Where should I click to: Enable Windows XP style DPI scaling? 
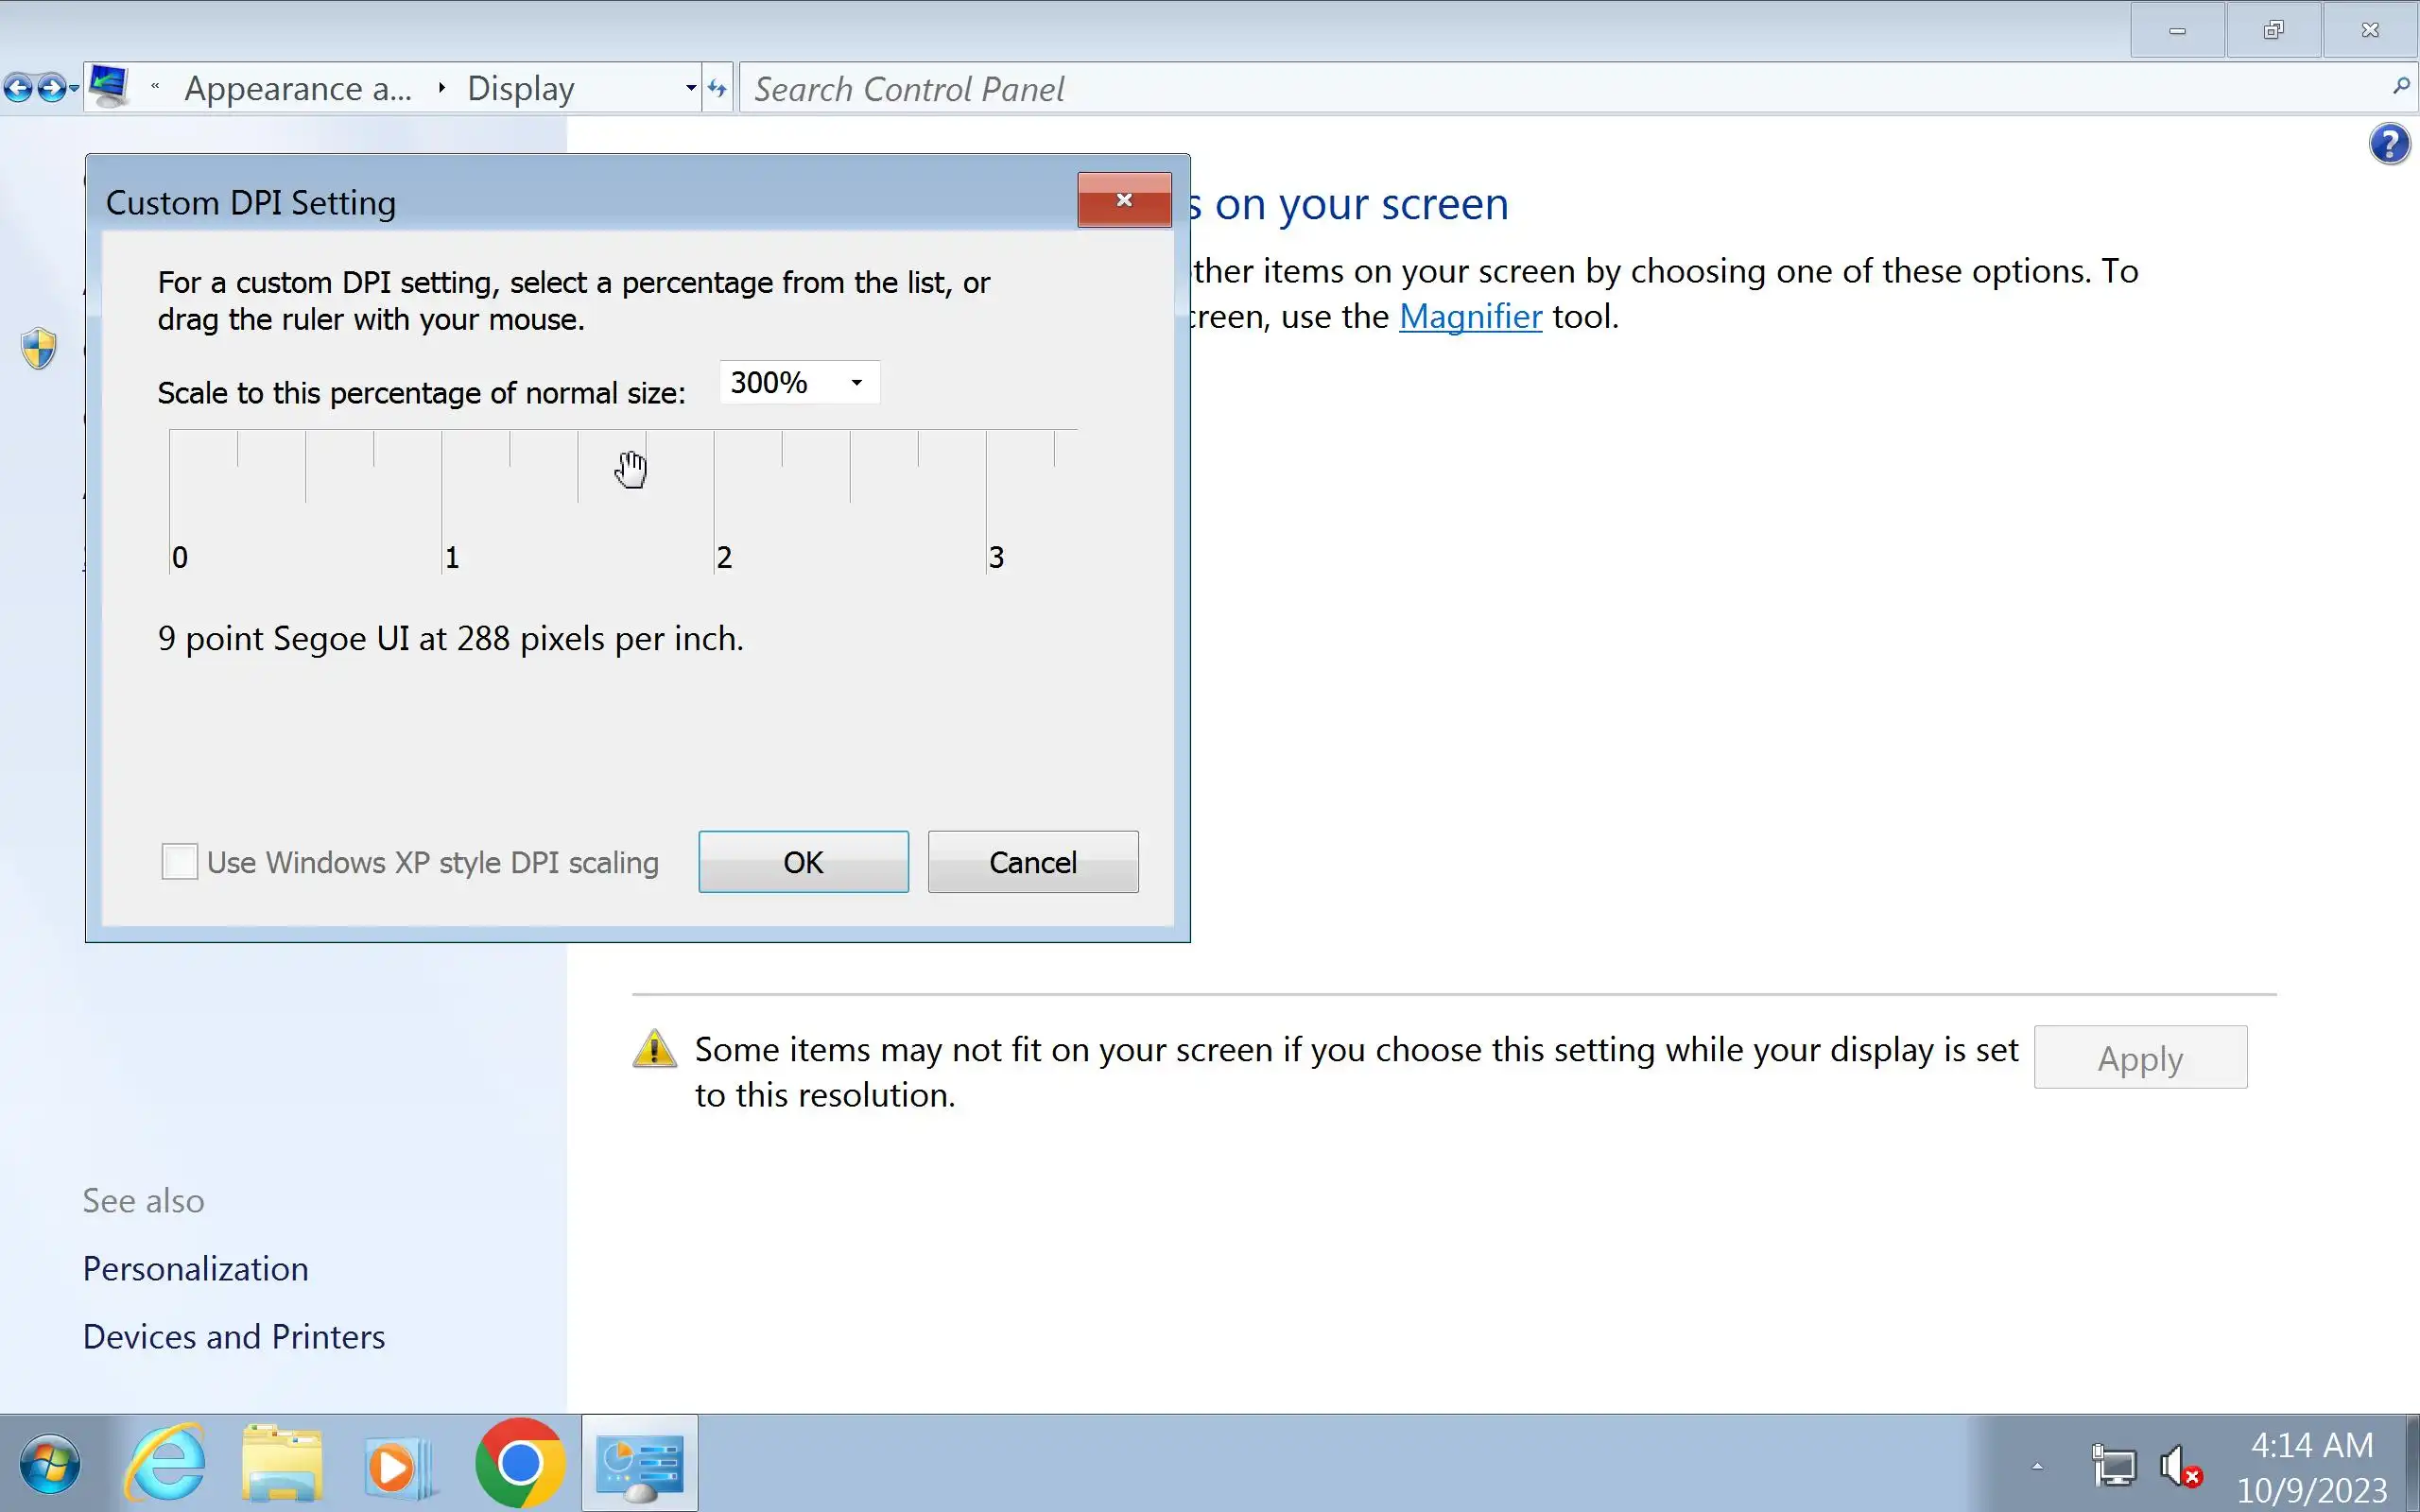(180, 862)
